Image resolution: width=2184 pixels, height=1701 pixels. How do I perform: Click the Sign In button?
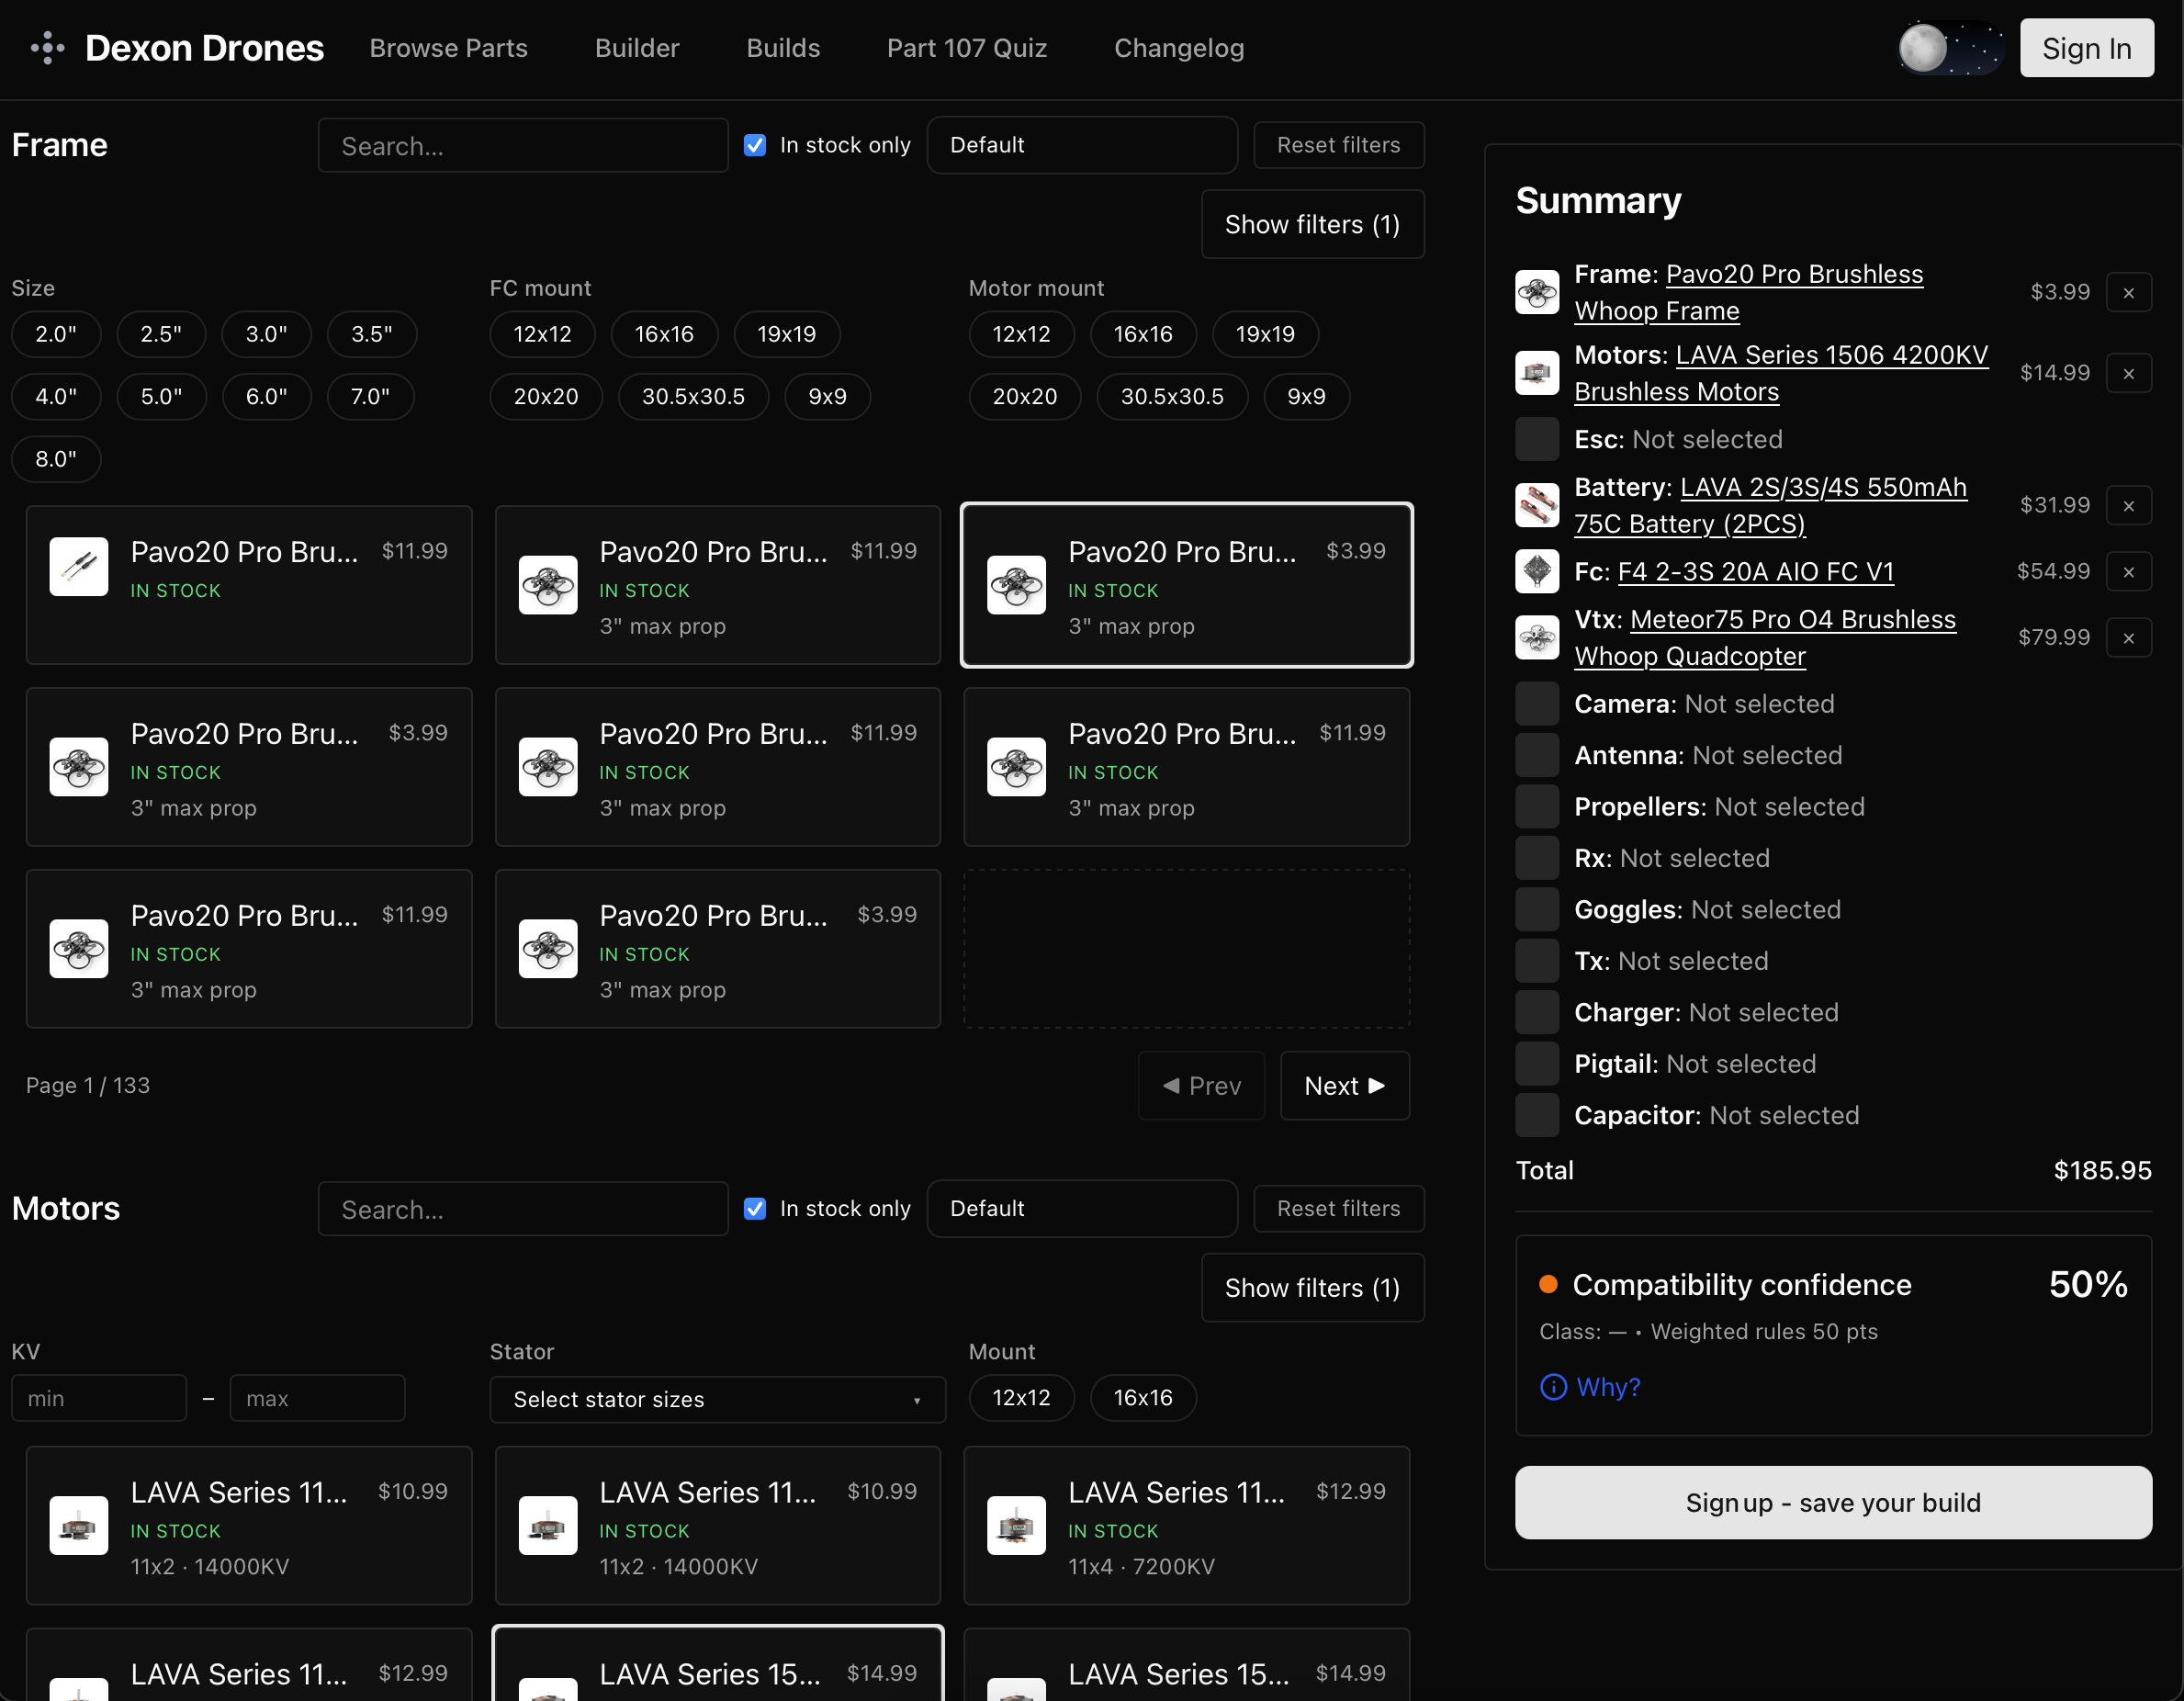[x=2086, y=48]
